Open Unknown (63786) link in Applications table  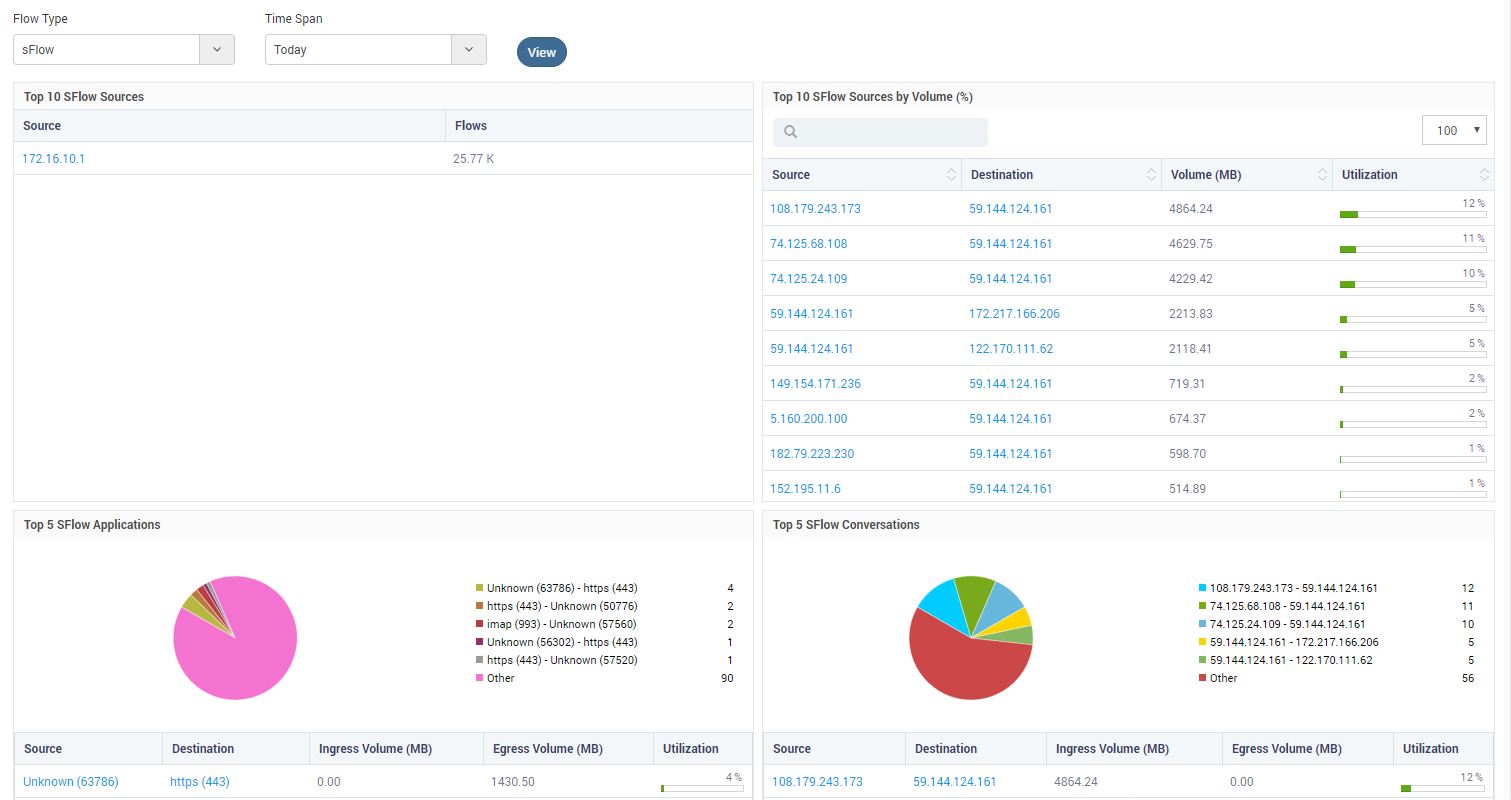[x=71, y=782]
